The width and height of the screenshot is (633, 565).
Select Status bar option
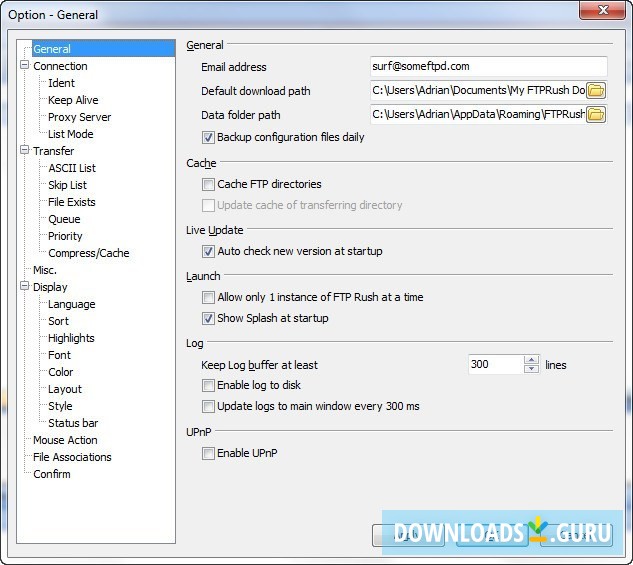point(73,423)
